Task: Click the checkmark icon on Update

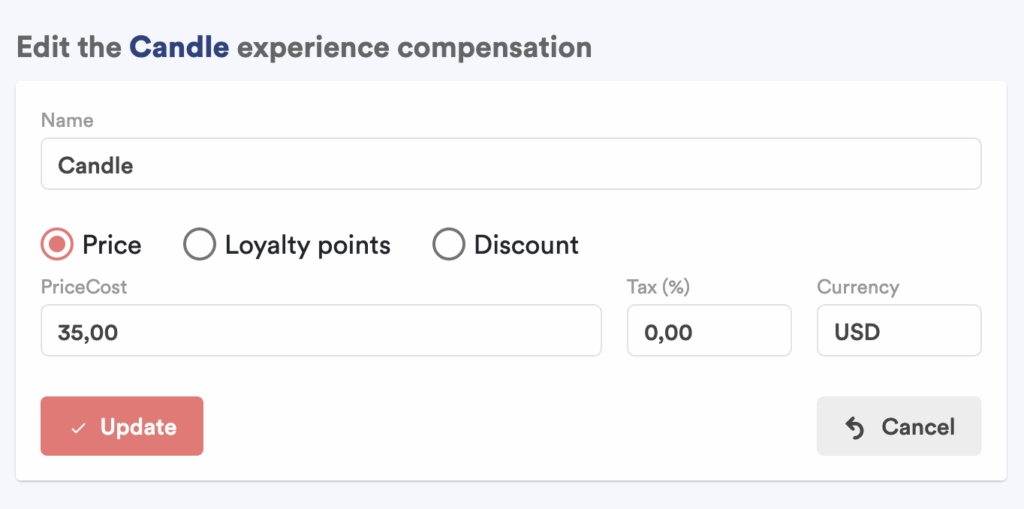Action: pos(79,428)
